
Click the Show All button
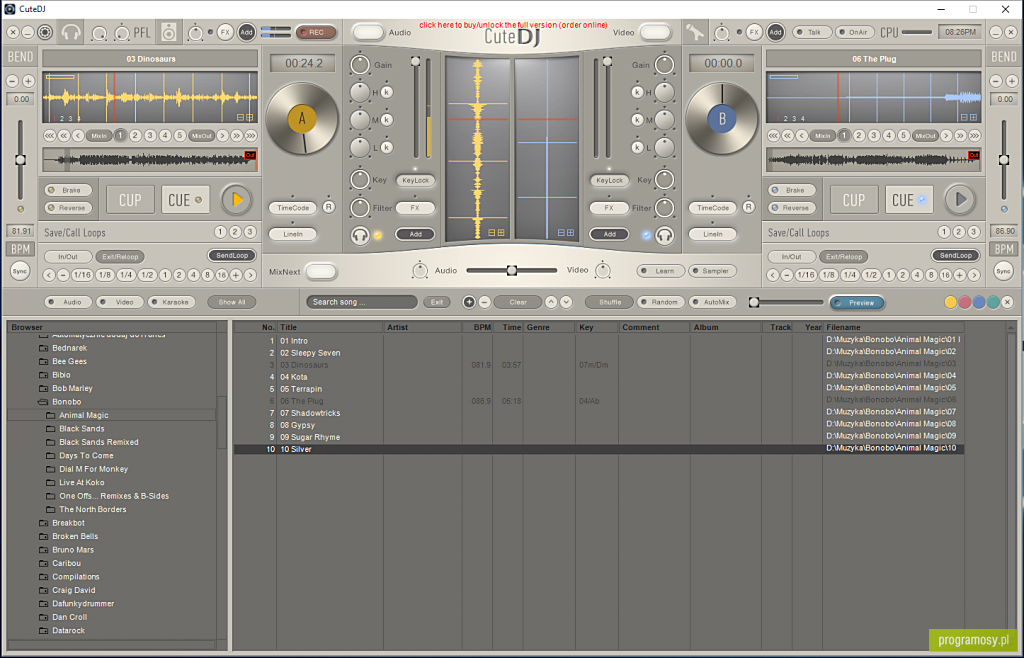click(x=232, y=302)
